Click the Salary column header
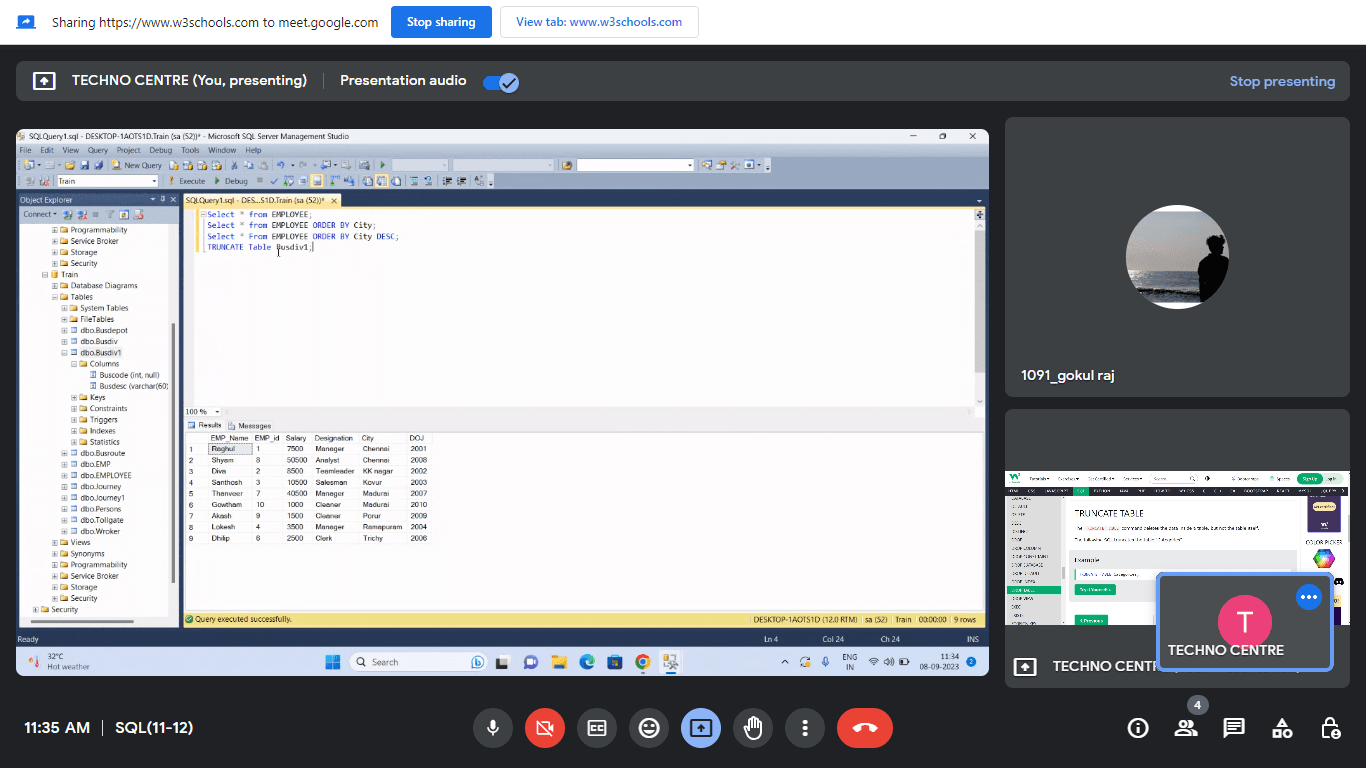The width and height of the screenshot is (1366, 768). coord(296,438)
